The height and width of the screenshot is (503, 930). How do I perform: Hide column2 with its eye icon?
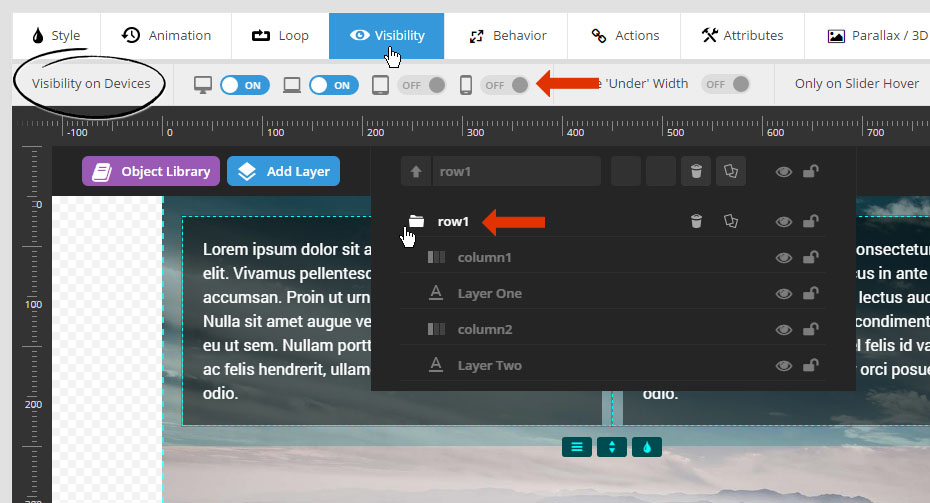tap(784, 330)
